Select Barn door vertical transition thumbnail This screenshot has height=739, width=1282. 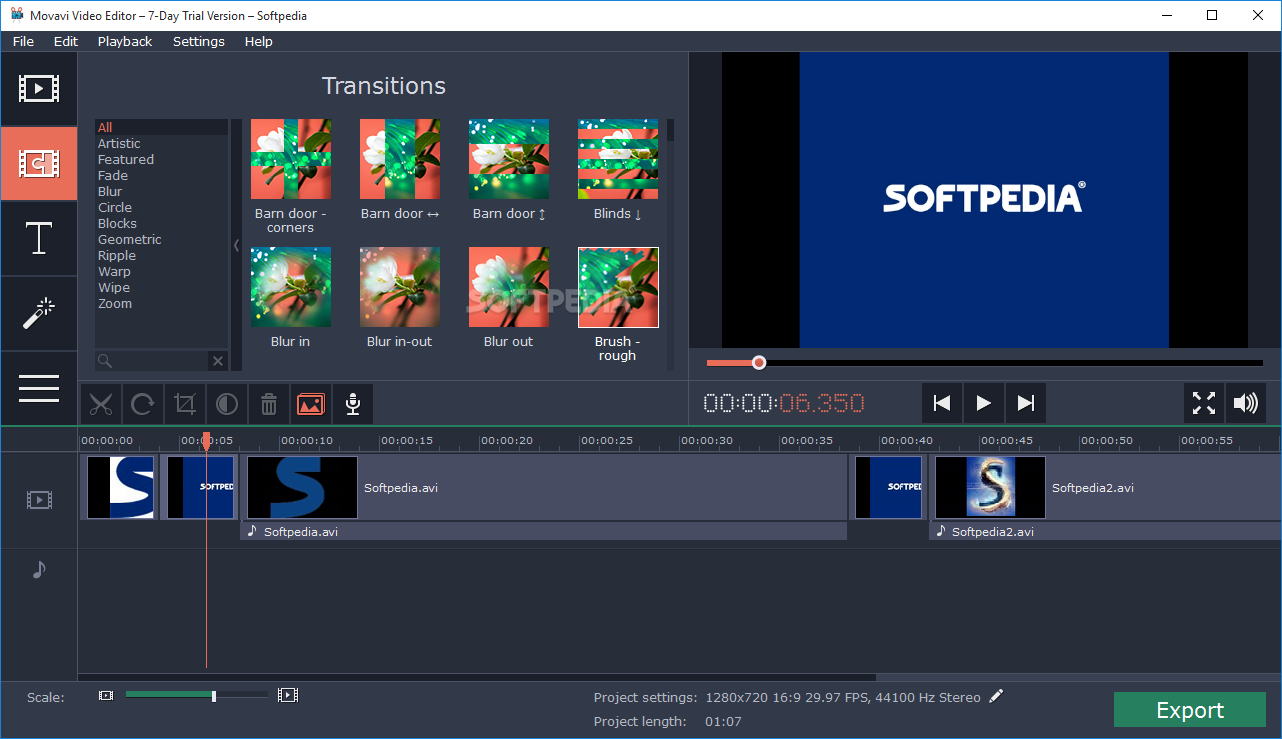(509, 159)
